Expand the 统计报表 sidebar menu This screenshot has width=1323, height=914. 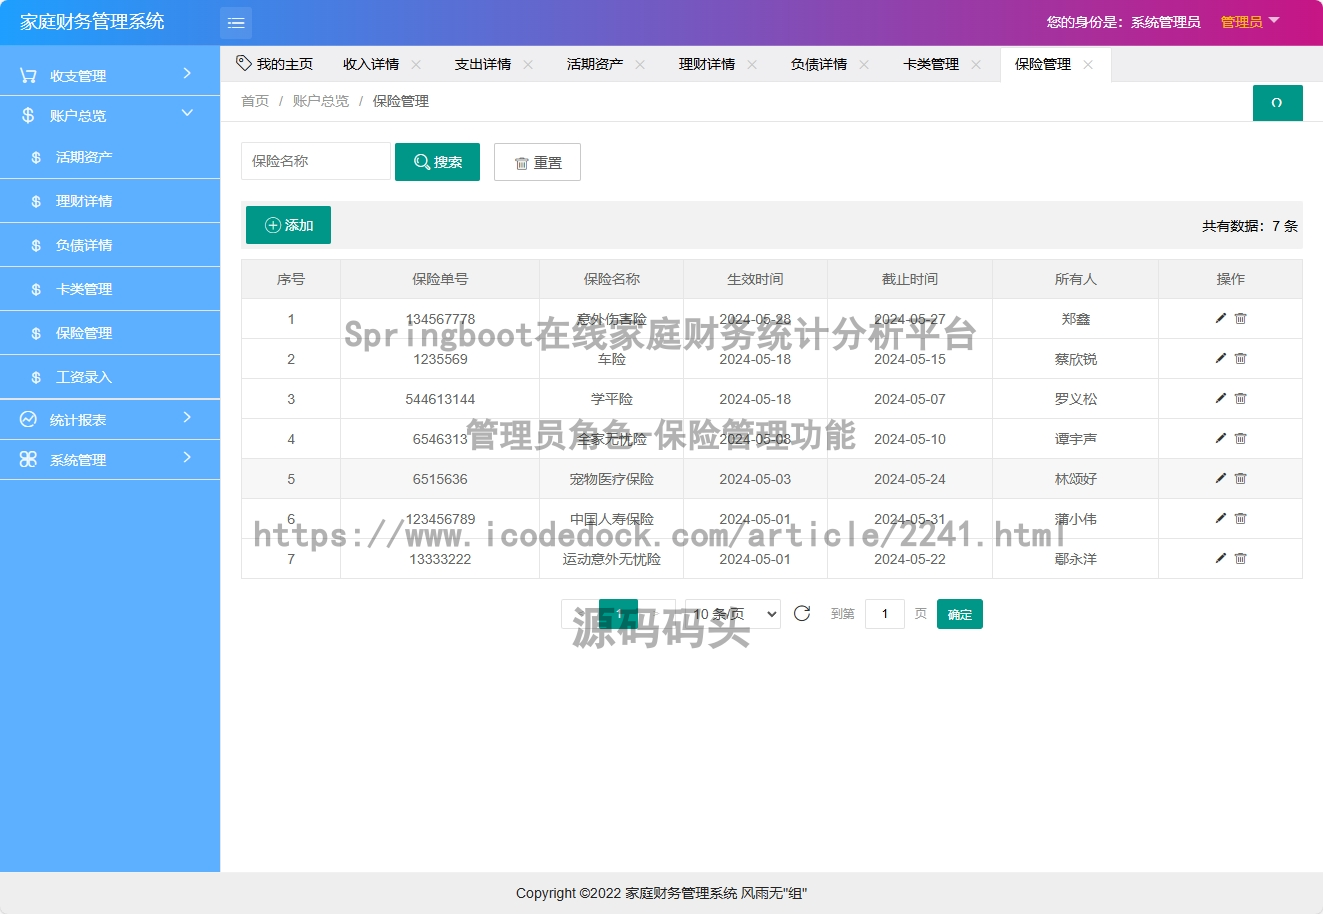pyautogui.click(x=110, y=419)
